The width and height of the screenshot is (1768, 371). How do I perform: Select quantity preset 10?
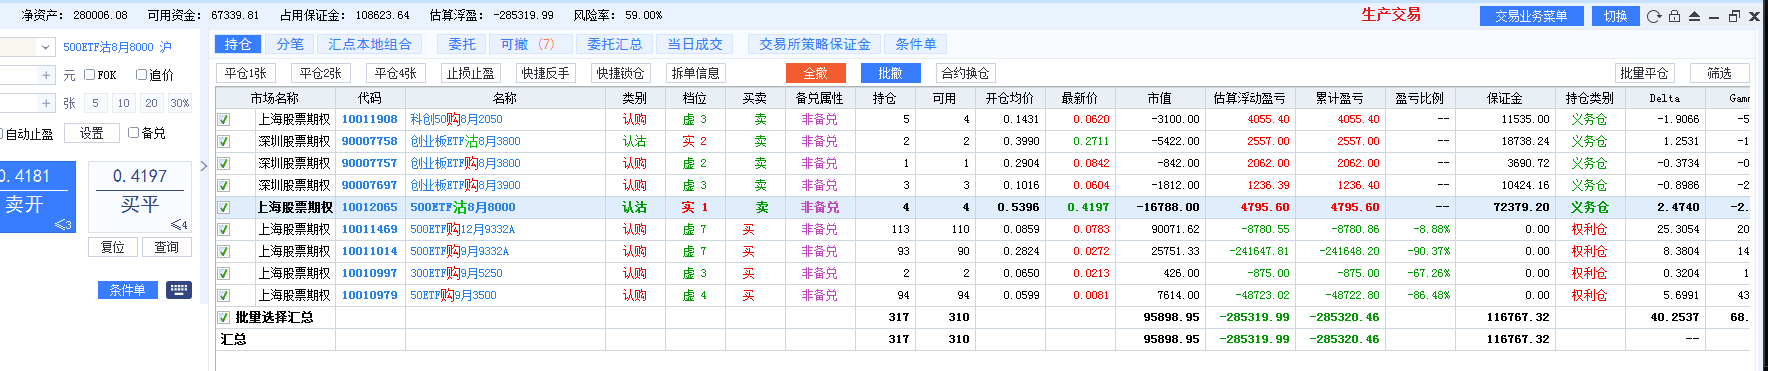123,103
